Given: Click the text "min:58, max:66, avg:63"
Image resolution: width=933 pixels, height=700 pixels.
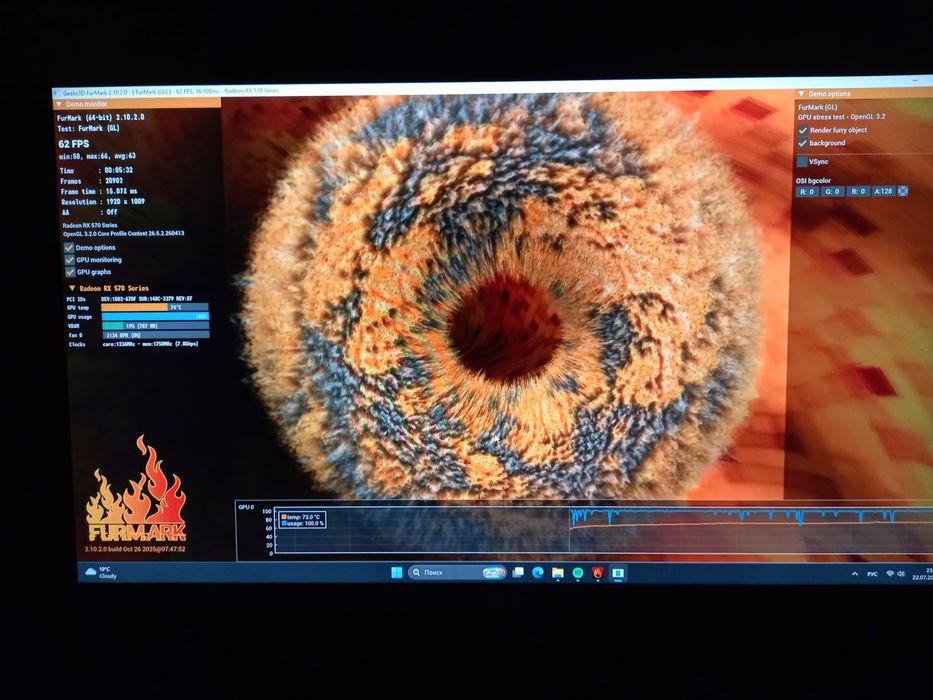Looking at the screenshot, I should 97,156.
